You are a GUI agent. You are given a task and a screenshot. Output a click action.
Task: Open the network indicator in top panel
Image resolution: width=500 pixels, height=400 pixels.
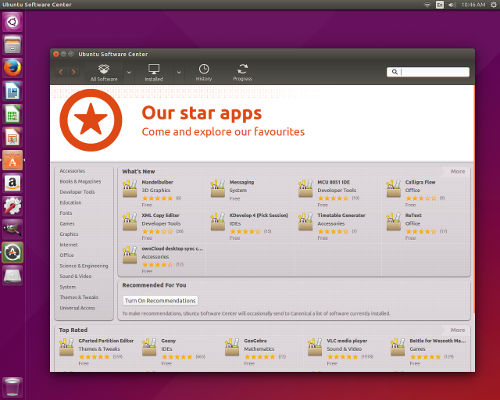tap(427, 5)
